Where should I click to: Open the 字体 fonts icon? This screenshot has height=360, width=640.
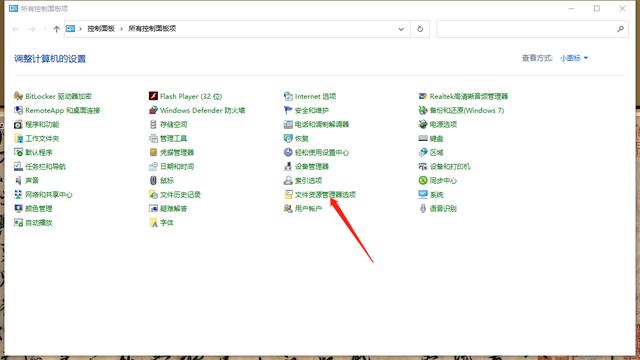click(x=153, y=222)
